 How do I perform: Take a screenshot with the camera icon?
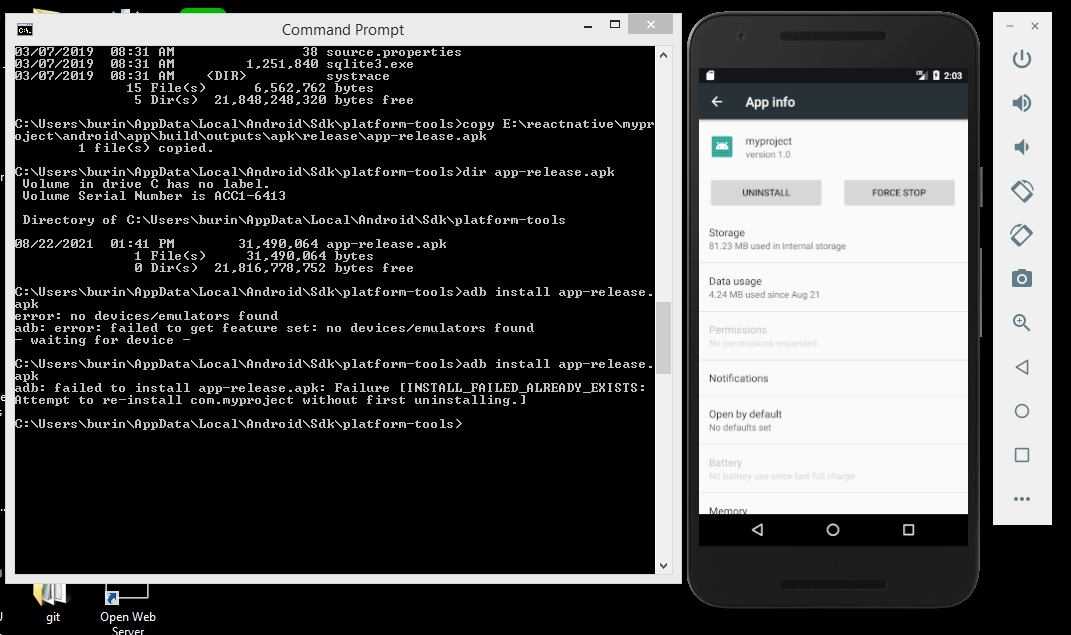pyautogui.click(x=1021, y=279)
